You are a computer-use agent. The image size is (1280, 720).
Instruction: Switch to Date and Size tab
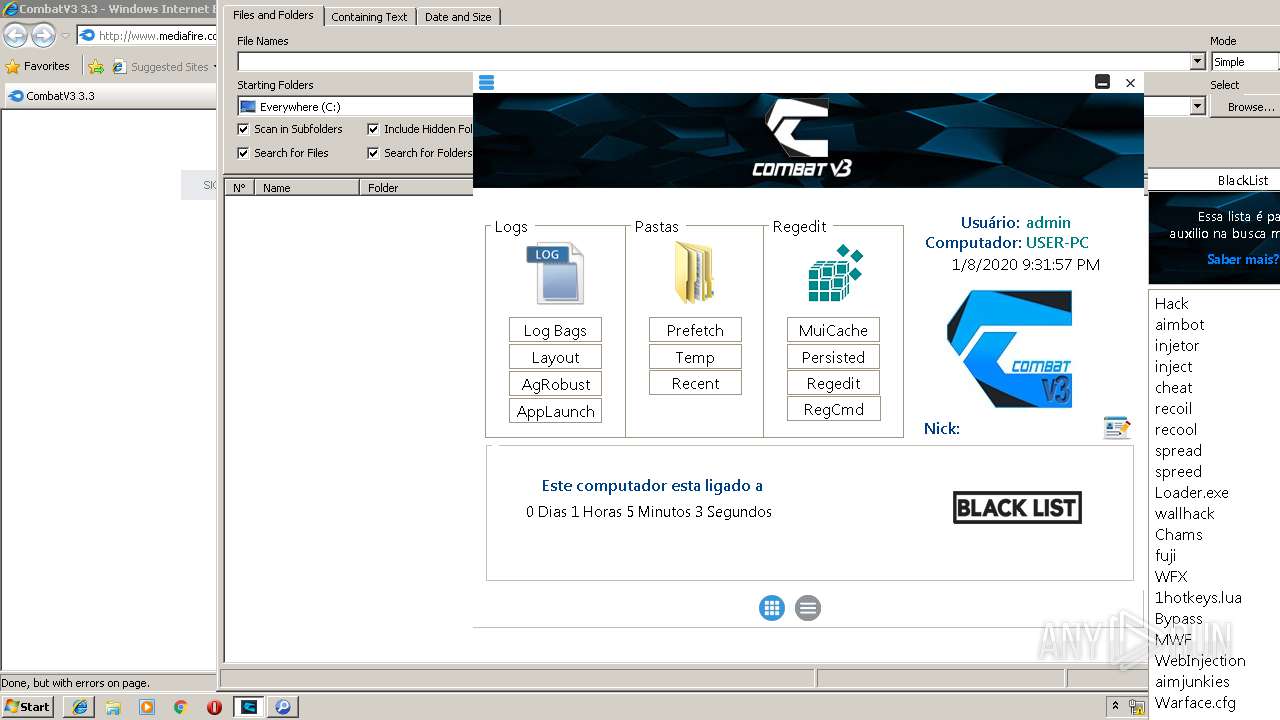pos(458,17)
